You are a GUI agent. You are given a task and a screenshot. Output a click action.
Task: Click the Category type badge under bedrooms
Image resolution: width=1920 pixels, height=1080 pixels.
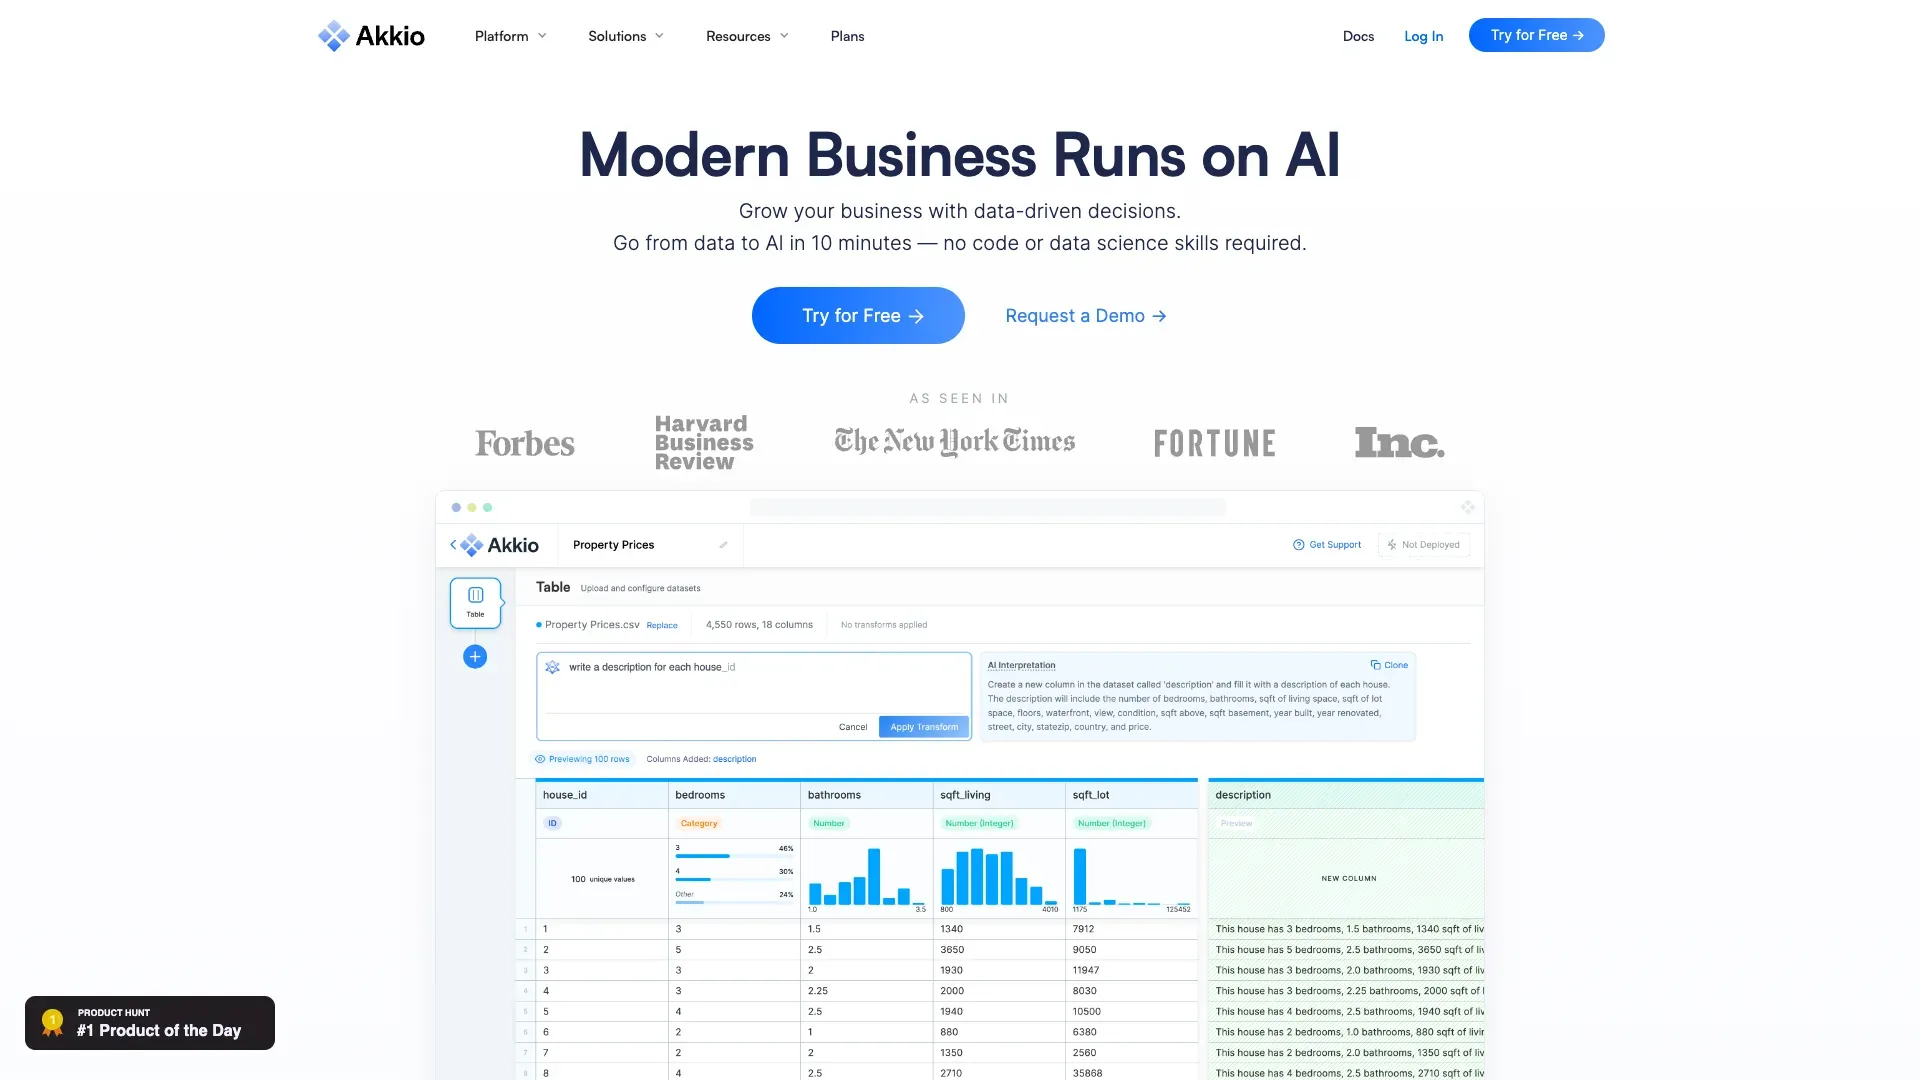pos(699,824)
